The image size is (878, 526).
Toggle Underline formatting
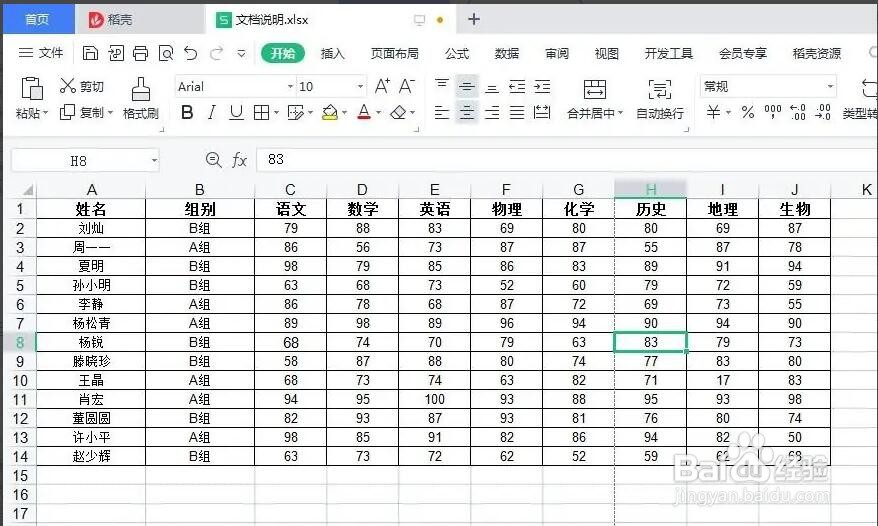(x=236, y=113)
